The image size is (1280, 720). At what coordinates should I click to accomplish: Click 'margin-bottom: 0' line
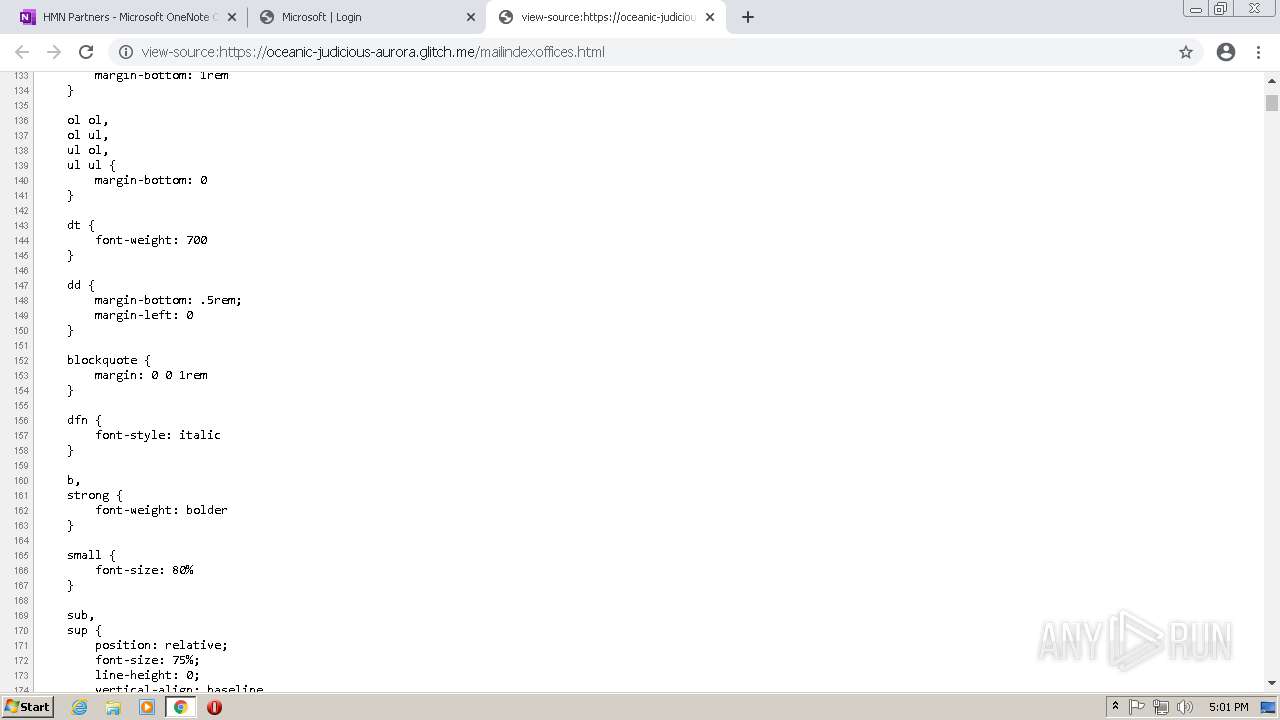pos(151,180)
